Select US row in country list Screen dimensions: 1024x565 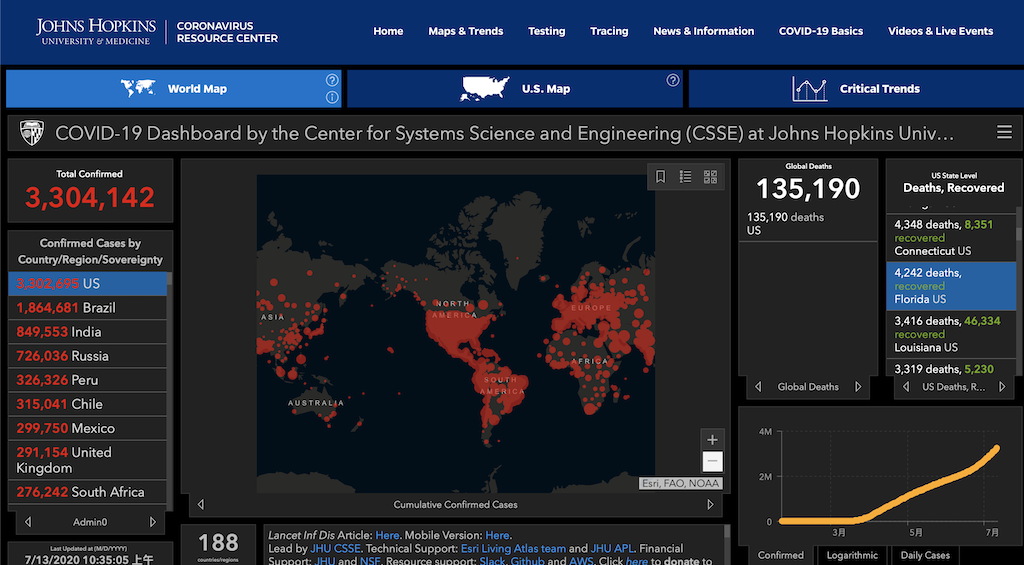(x=88, y=283)
